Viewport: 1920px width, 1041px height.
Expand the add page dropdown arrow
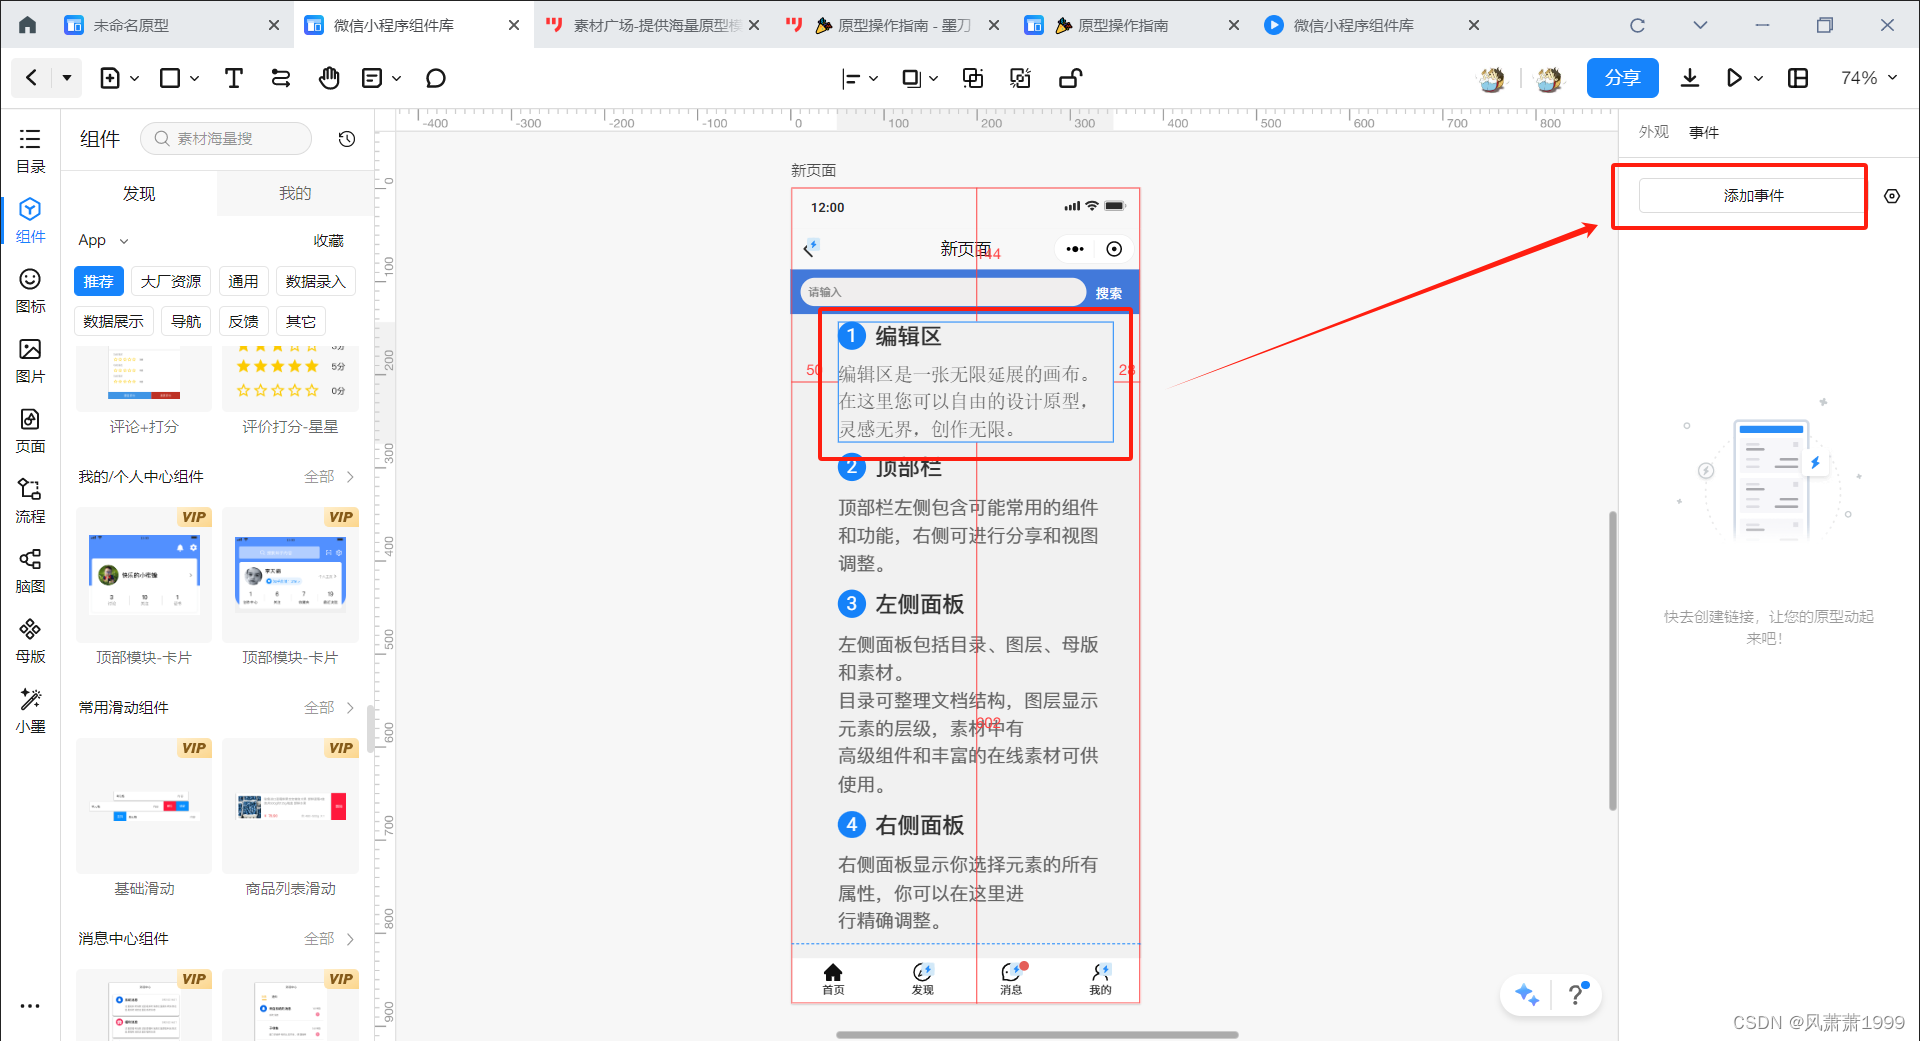[x=135, y=78]
